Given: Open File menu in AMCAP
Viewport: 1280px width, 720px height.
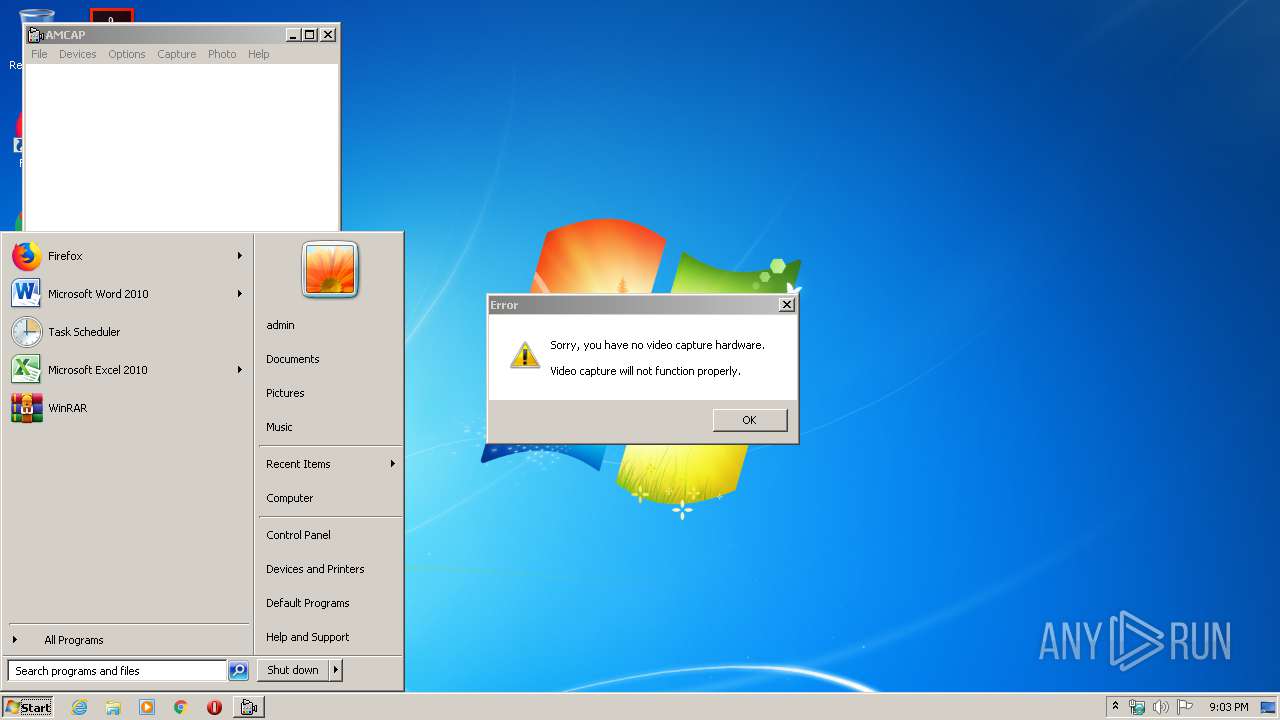Looking at the screenshot, I should click(x=39, y=54).
